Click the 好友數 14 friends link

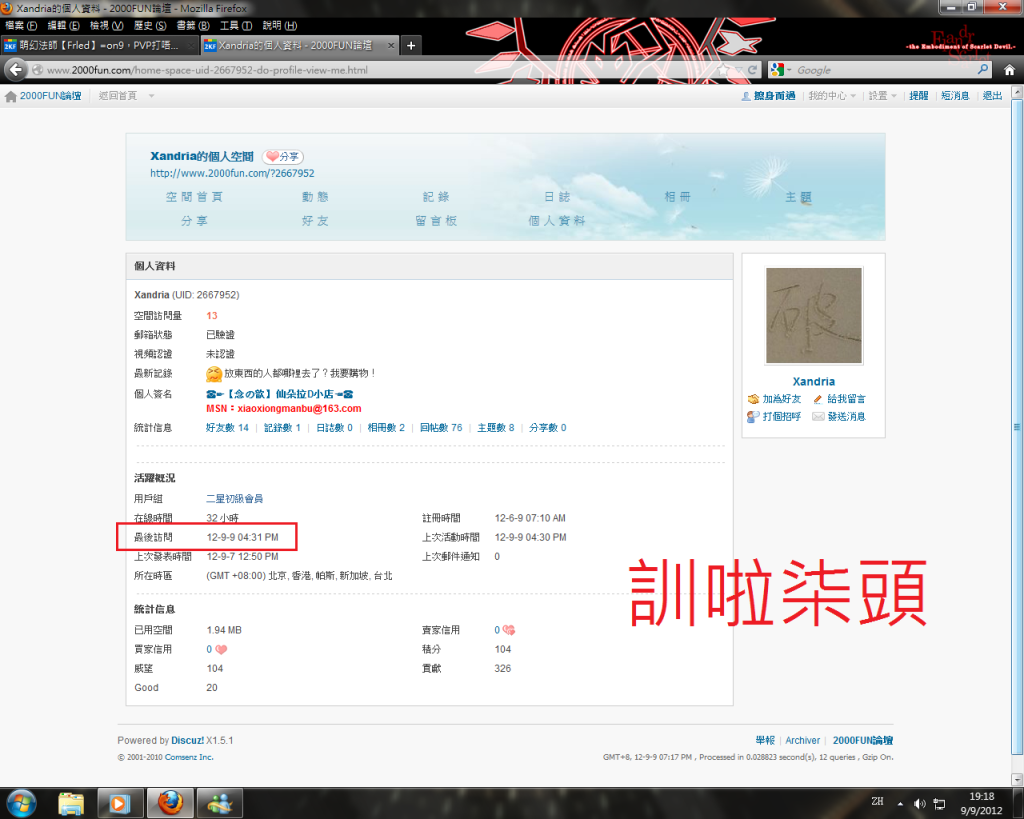pyautogui.click(x=227, y=428)
